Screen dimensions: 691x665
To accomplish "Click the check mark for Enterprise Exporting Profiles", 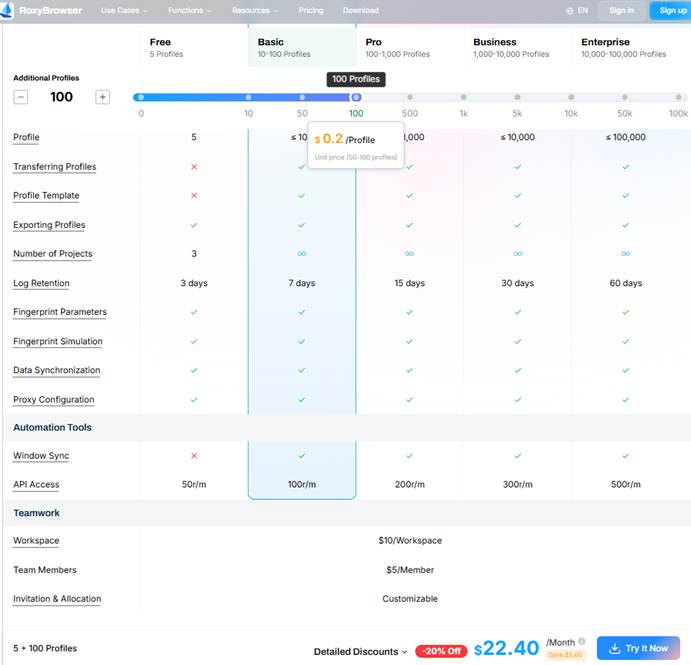I will point(626,225).
